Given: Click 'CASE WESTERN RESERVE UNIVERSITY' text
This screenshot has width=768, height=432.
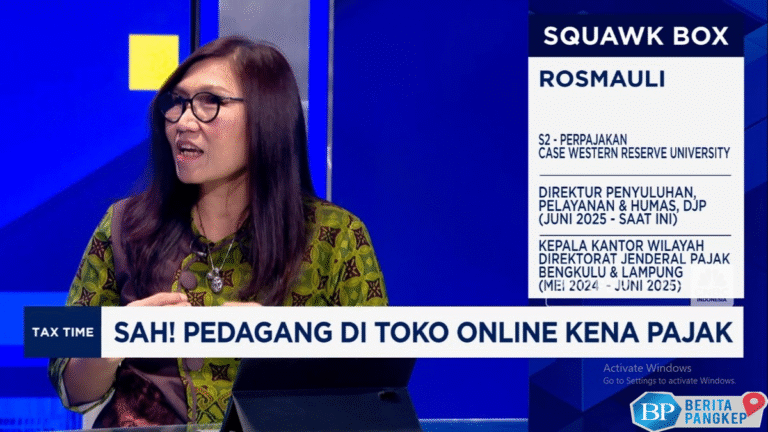Looking at the screenshot, I should [634, 153].
